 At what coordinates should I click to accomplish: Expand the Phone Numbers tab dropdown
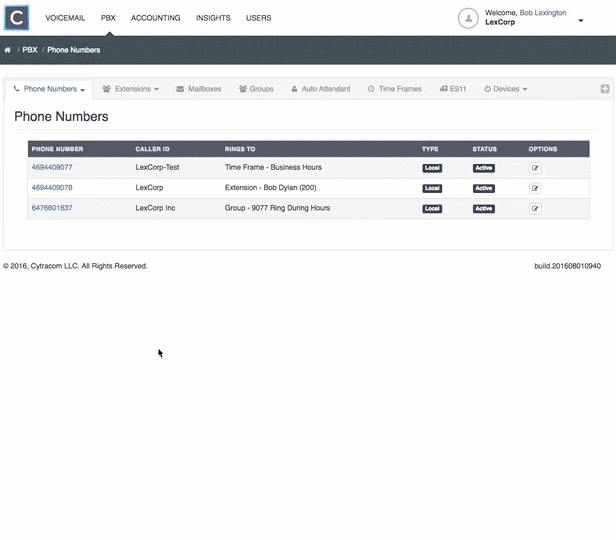(x=82, y=90)
